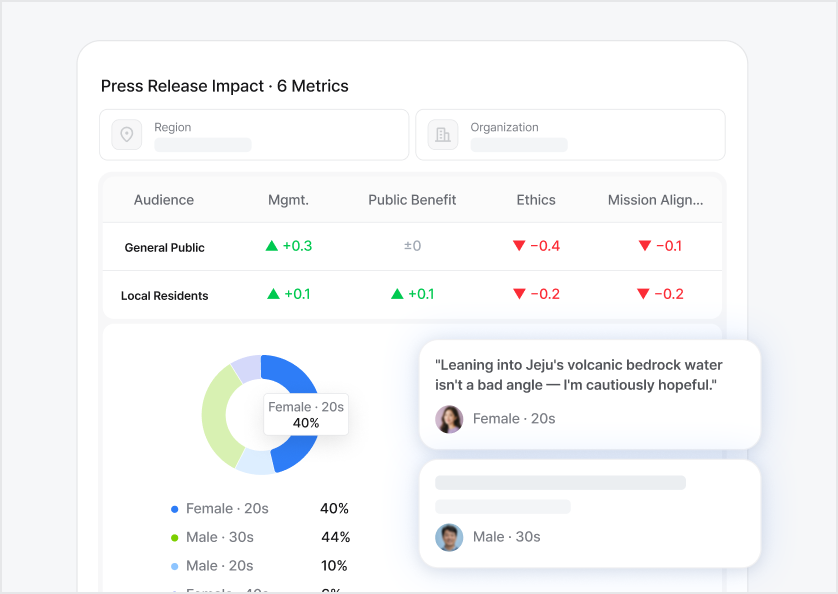Open the Region selector field

point(254,135)
